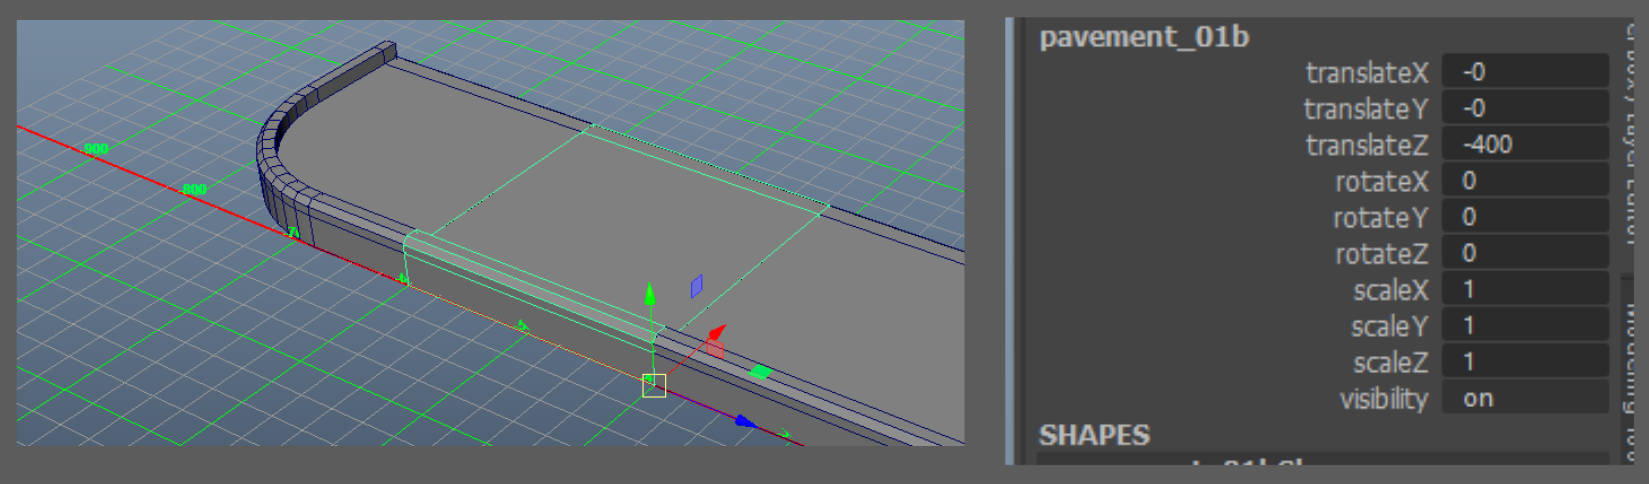This screenshot has height=484, width=1649.
Task: Click the pavement_01b object name
Action: 1144,37
